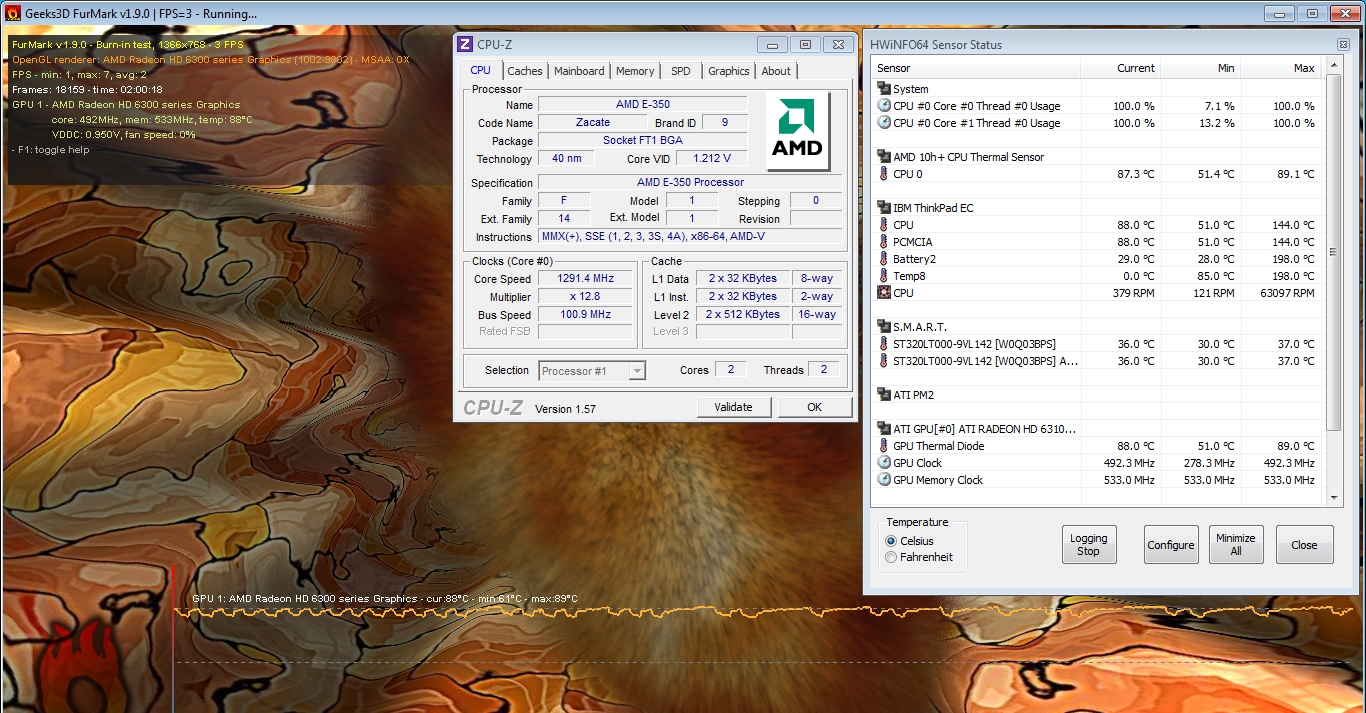Click scrollbar down arrow in sensor list
Screen dimensions: 1366x713
pyautogui.click(x=1332, y=497)
